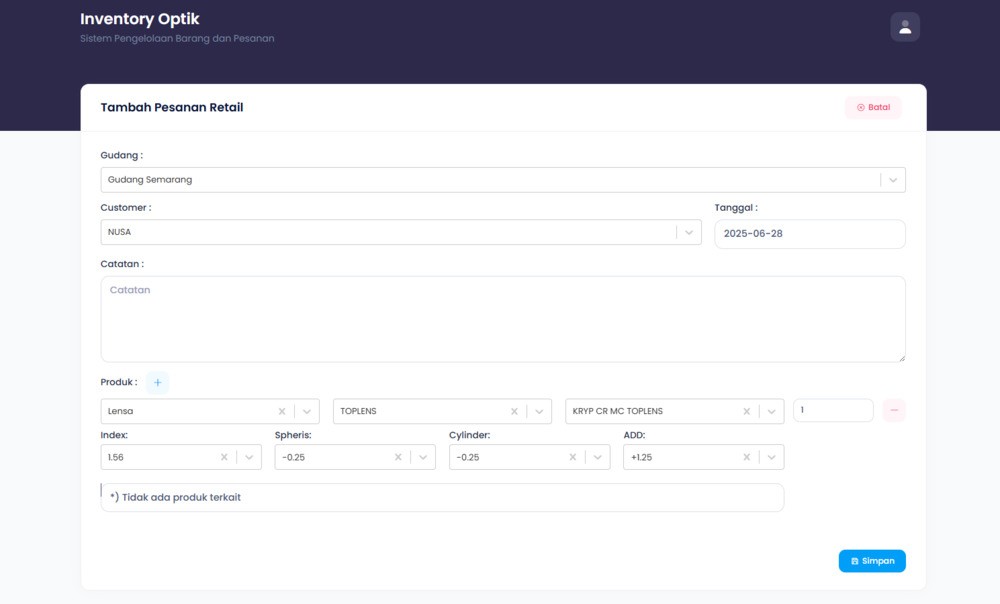Image resolution: width=1000 pixels, height=604 pixels.
Task: Click the Produk section label
Action: point(119,382)
